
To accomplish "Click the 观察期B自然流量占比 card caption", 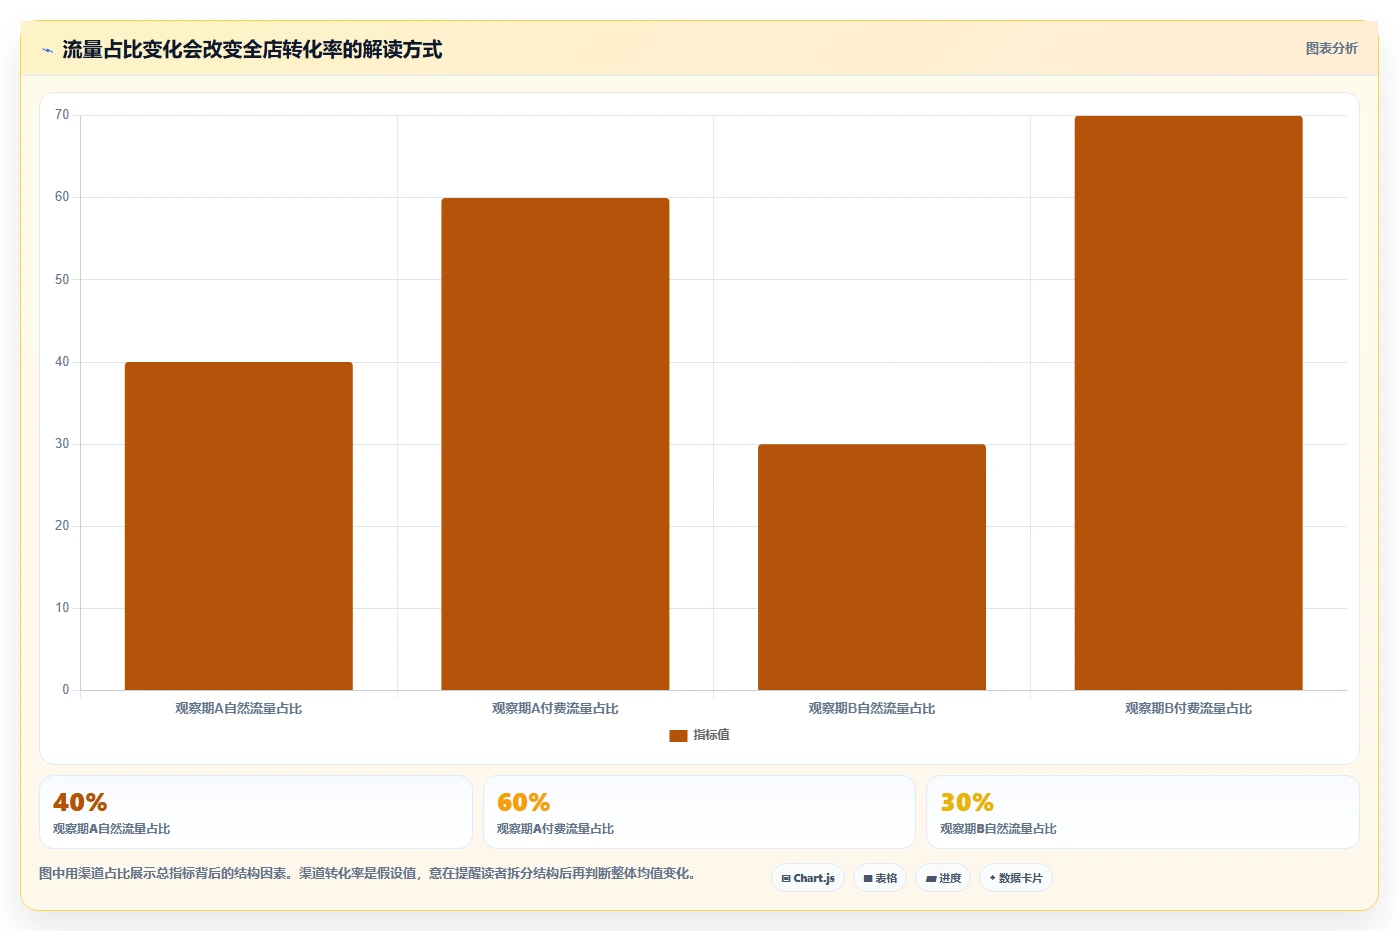I will (x=998, y=829).
